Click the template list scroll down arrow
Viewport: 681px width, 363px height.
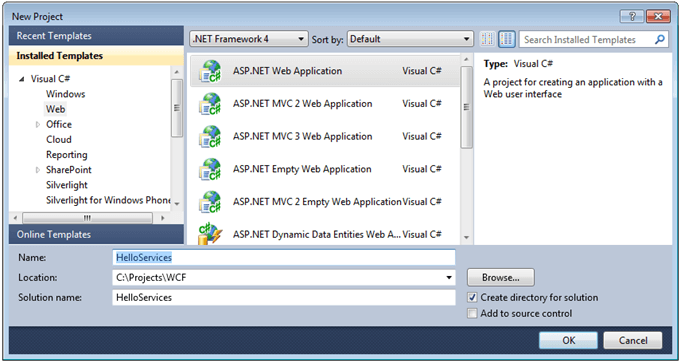point(466,238)
